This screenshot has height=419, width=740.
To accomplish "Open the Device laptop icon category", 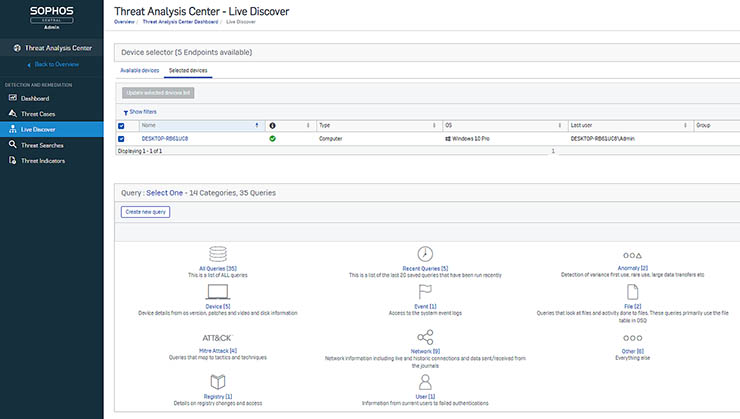I will coord(218,292).
